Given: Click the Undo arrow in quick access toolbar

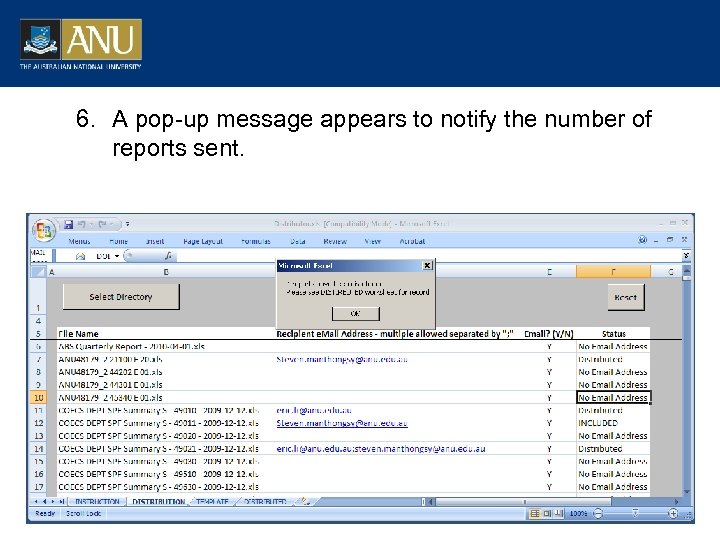Looking at the screenshot, I should pyautogui.click(x=82, y=224).
